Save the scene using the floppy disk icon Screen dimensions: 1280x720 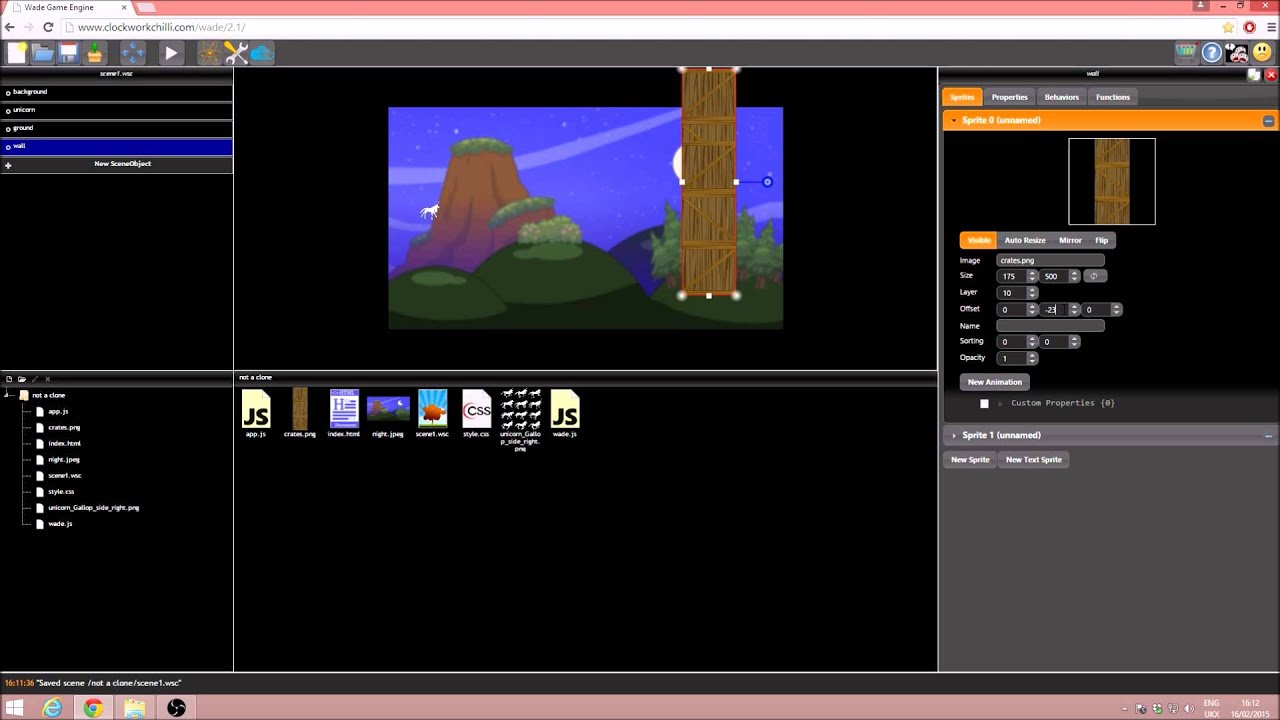69,53
